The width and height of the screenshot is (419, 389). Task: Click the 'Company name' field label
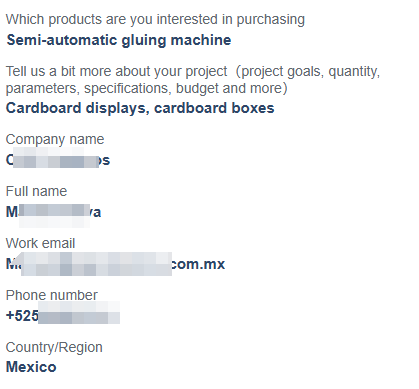pos(55,139)
